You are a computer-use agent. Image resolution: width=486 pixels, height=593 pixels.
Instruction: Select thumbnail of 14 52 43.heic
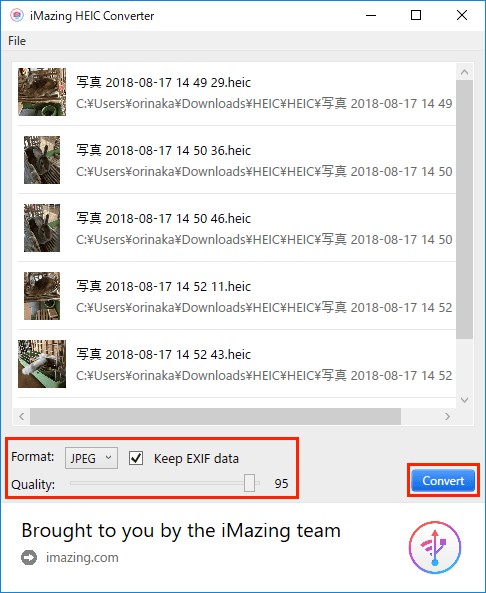(x=42, y=364)
